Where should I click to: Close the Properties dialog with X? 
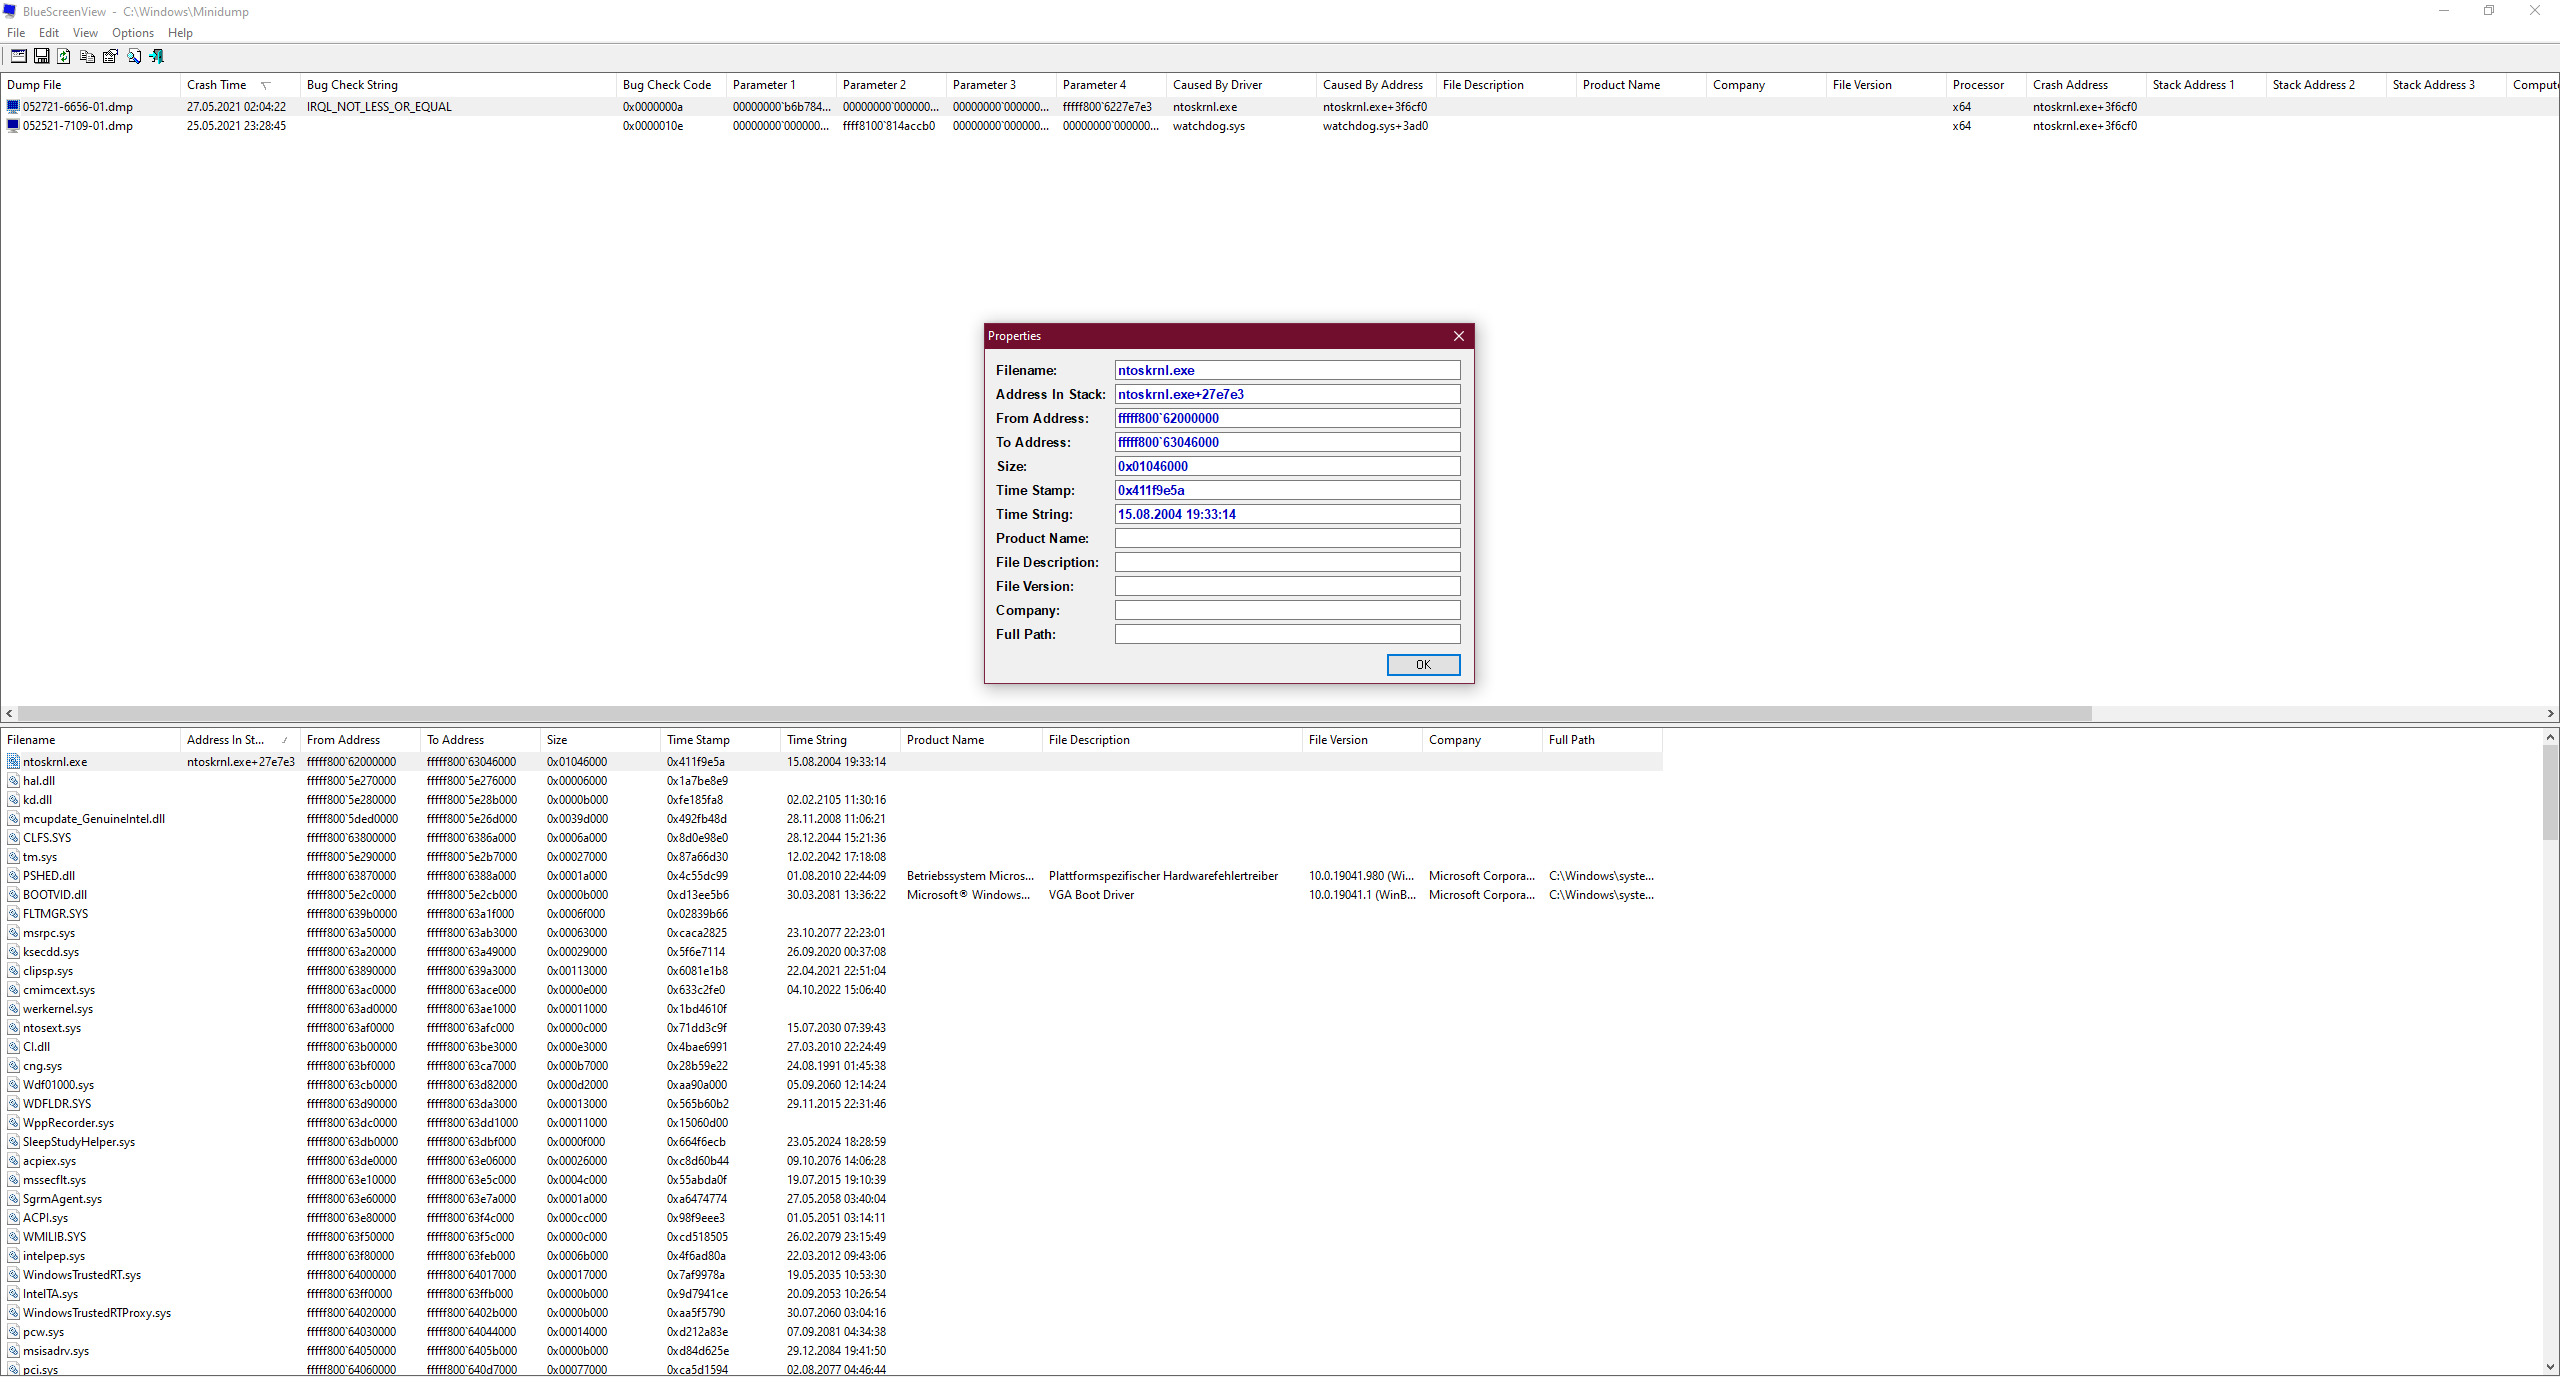1459,336
